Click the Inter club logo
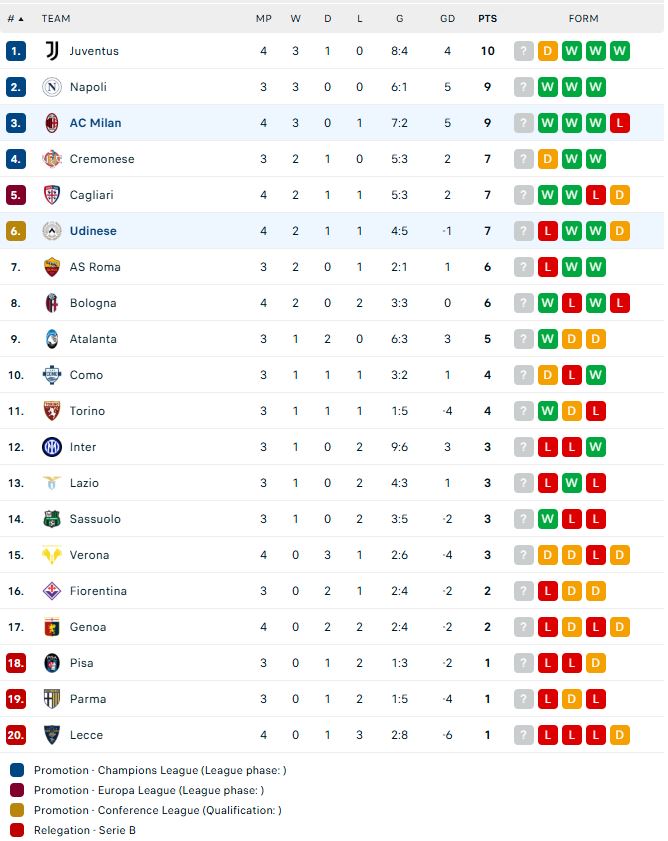This screenshot has height=841, width=668. click(x=52, y=447)
